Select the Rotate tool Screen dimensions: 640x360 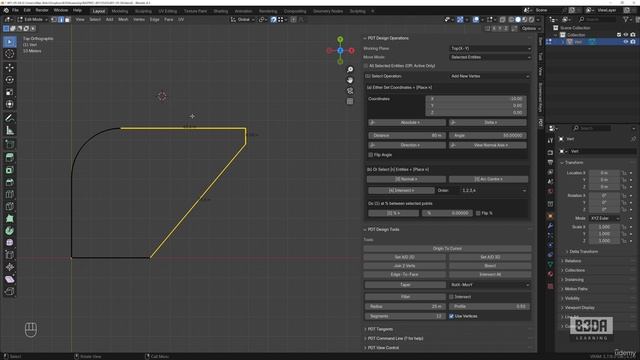(9, 80)
